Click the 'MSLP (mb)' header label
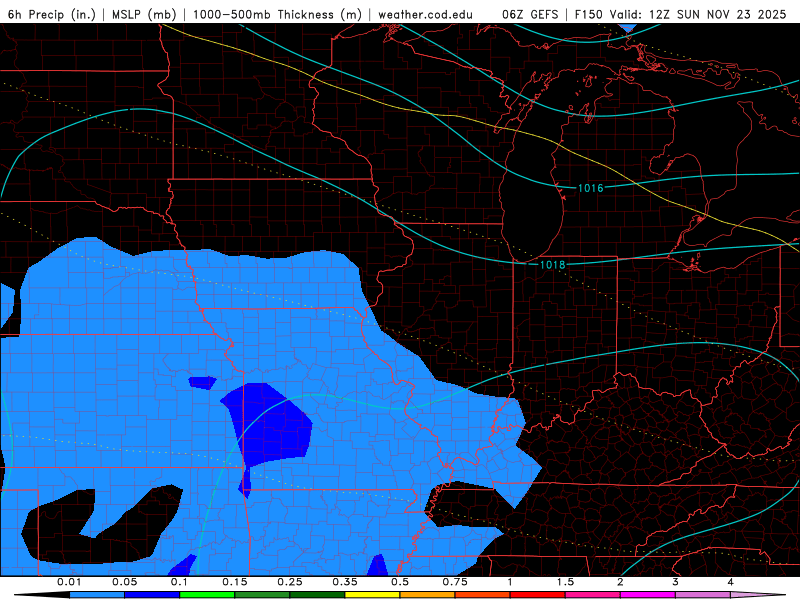The image size is (800, 600). [x=144, y=14]
